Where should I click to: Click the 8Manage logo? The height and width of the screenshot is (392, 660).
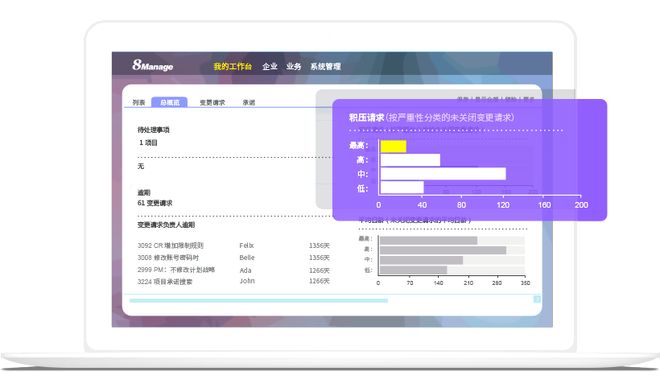point(152,65)
